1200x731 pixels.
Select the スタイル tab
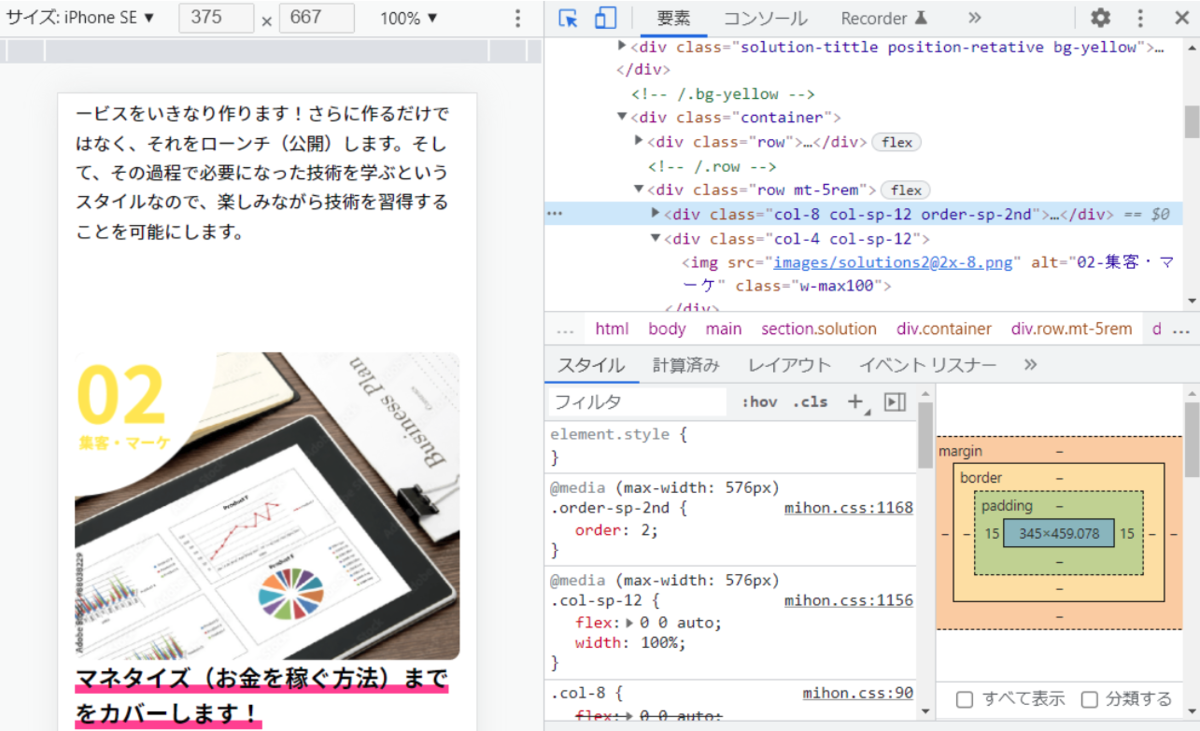[x=591, y=365]
